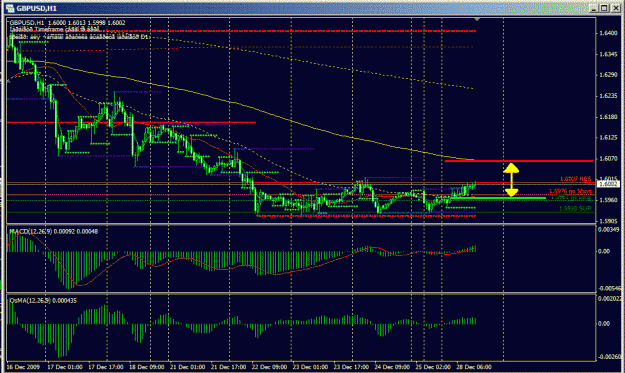Click the 1.5930 SUP level label
This screenshot has width=625, height=373.
click(x=575, y=208)
